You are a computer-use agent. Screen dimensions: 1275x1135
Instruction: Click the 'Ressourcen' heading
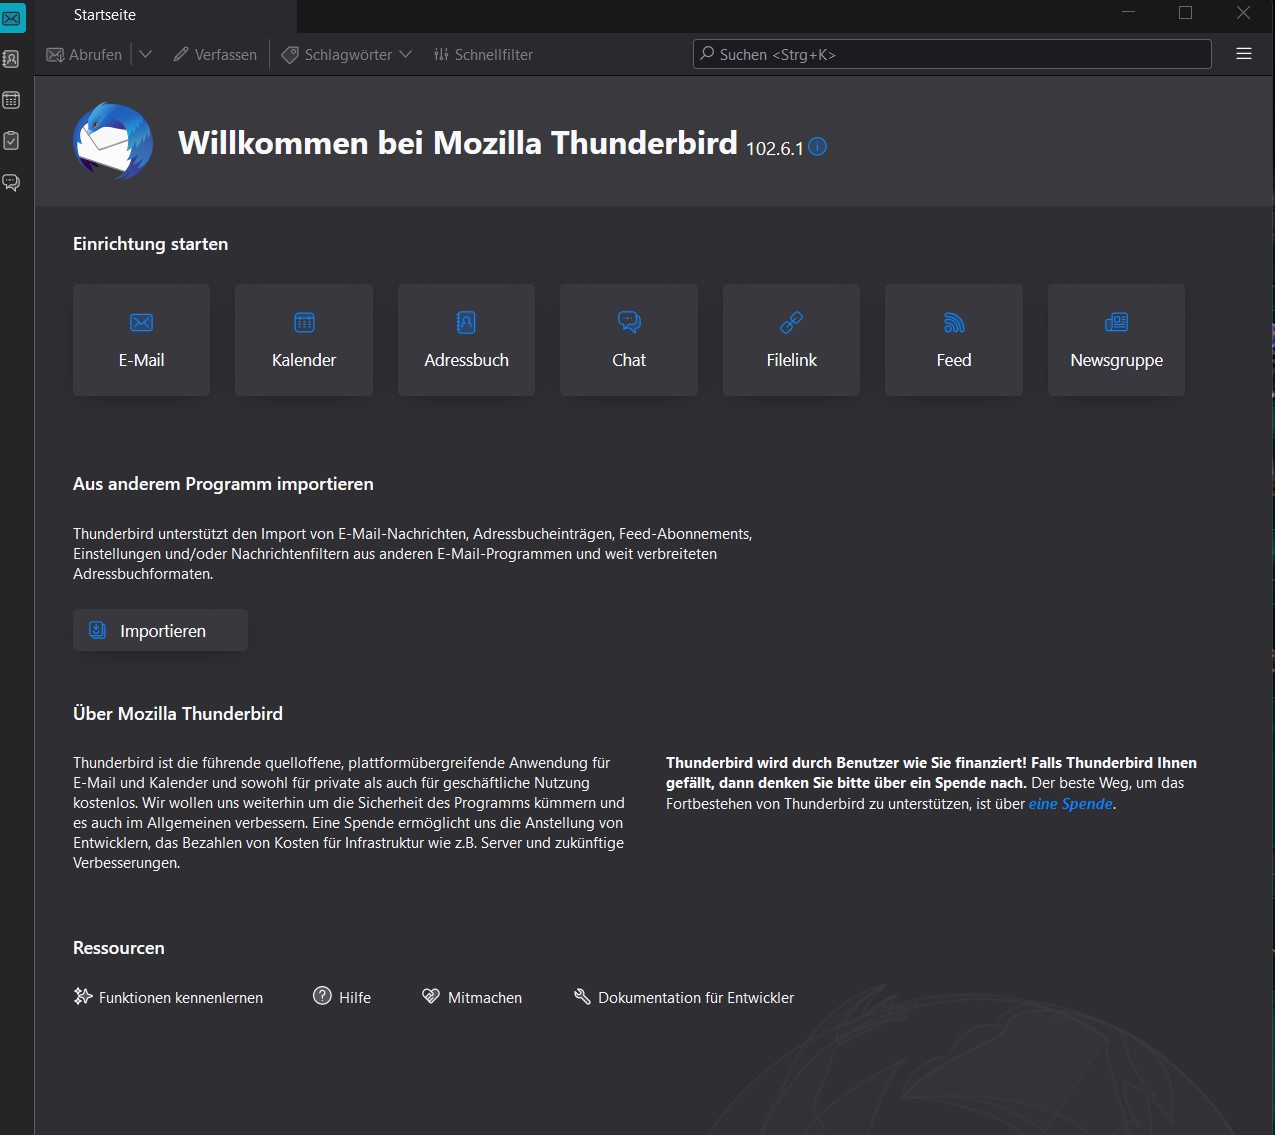click(x=119, y=948)
